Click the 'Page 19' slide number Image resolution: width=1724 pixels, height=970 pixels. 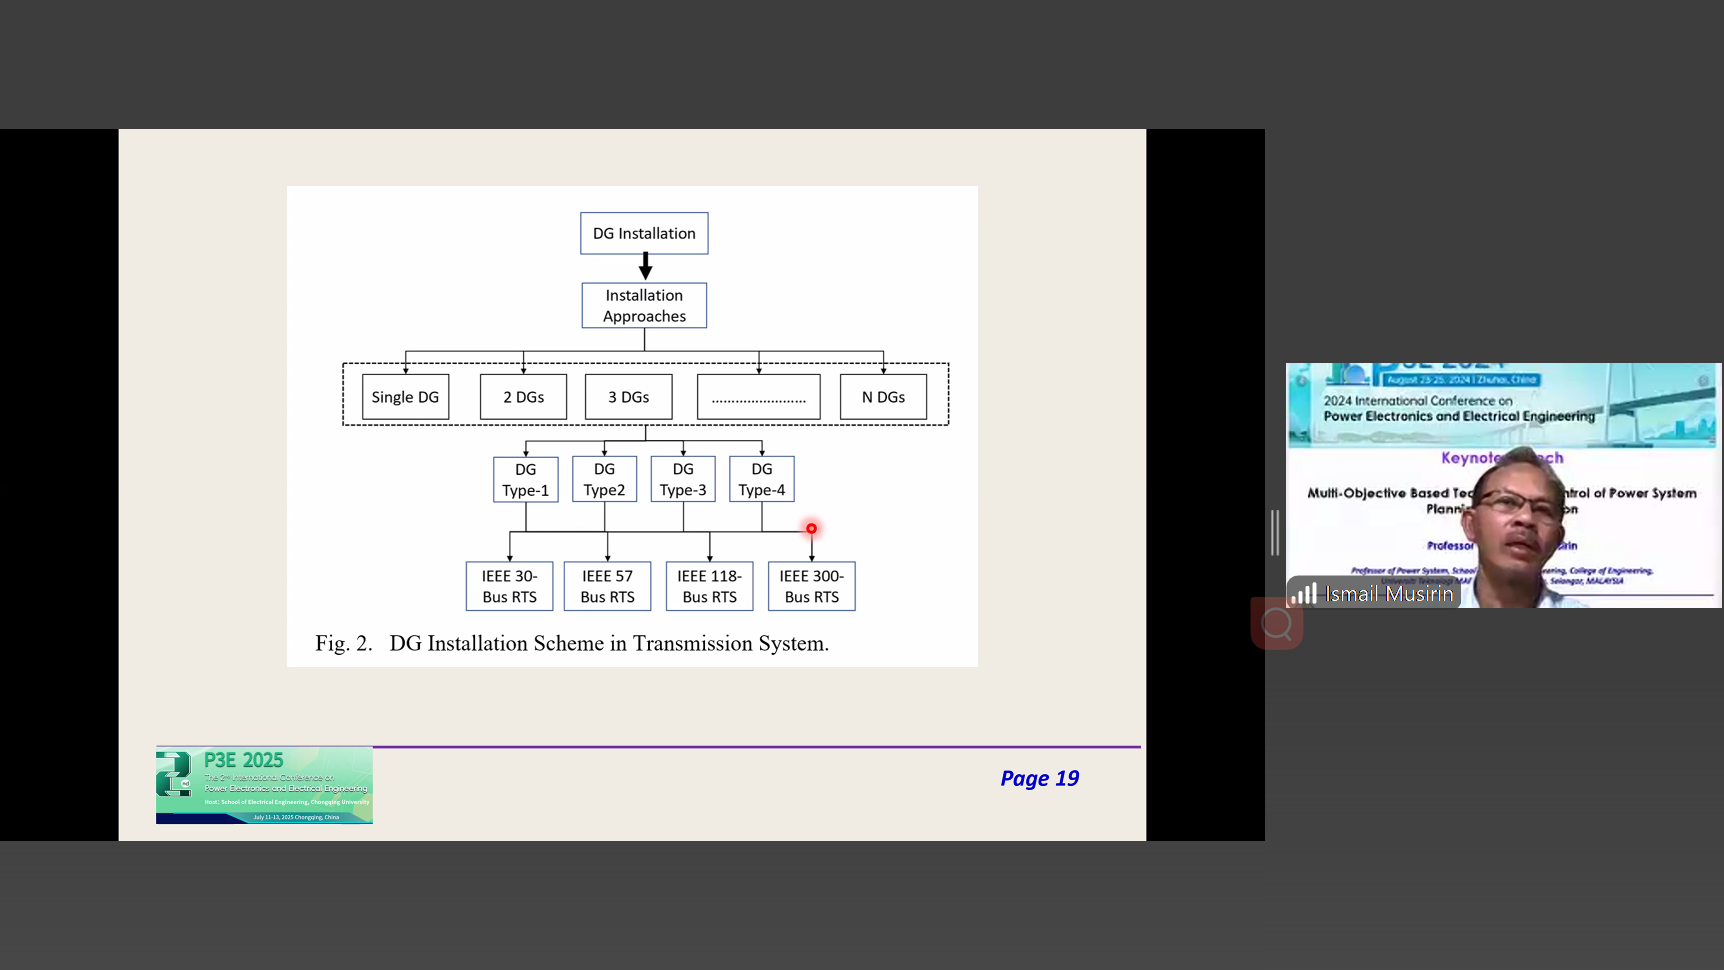(x=1040, y=778)
